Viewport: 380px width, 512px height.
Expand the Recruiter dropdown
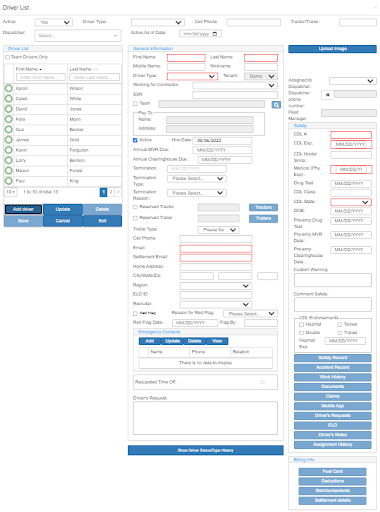coord(216,304)
